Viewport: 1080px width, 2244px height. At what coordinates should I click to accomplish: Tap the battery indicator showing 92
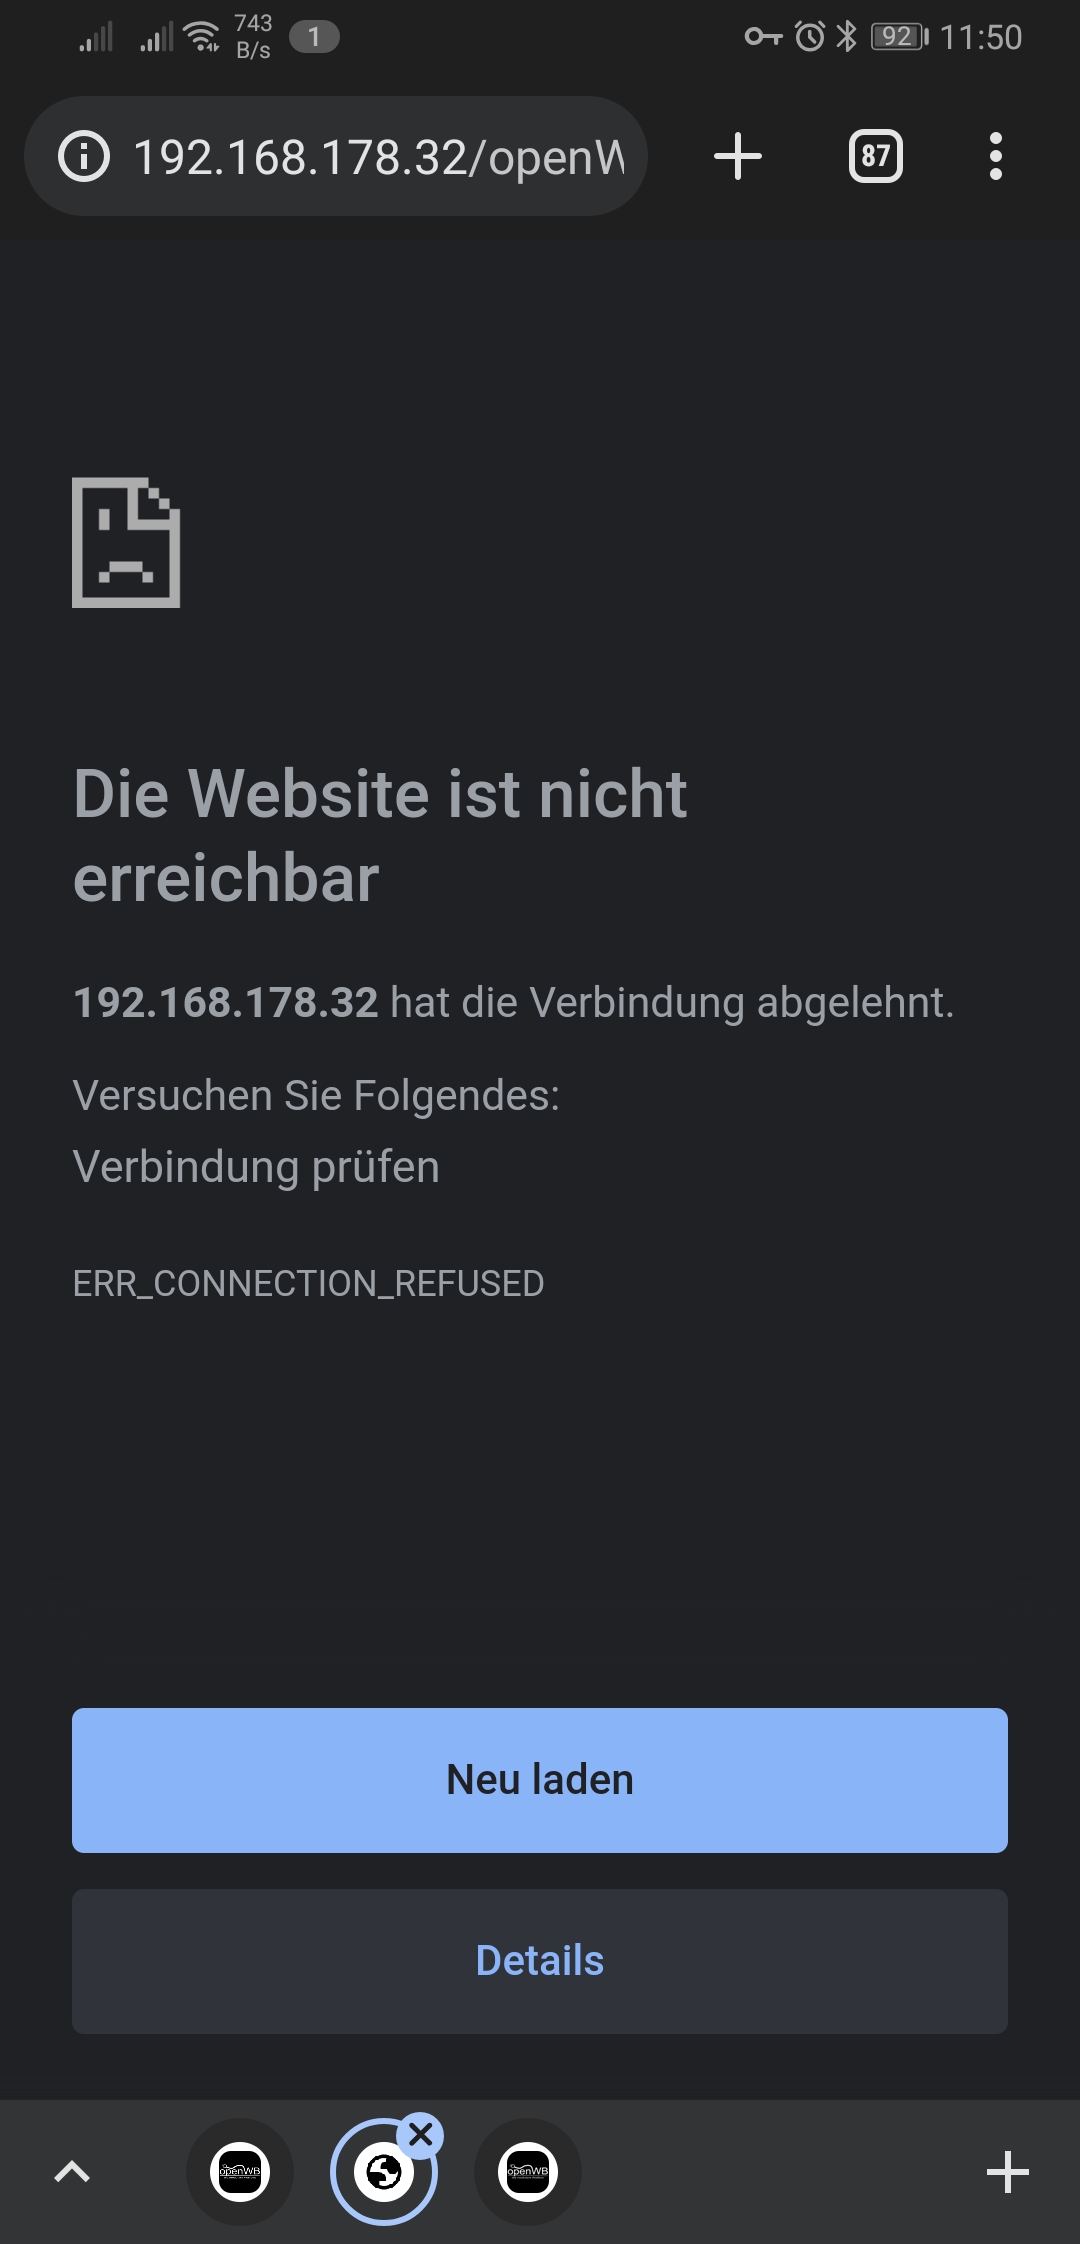pos(900,37)
